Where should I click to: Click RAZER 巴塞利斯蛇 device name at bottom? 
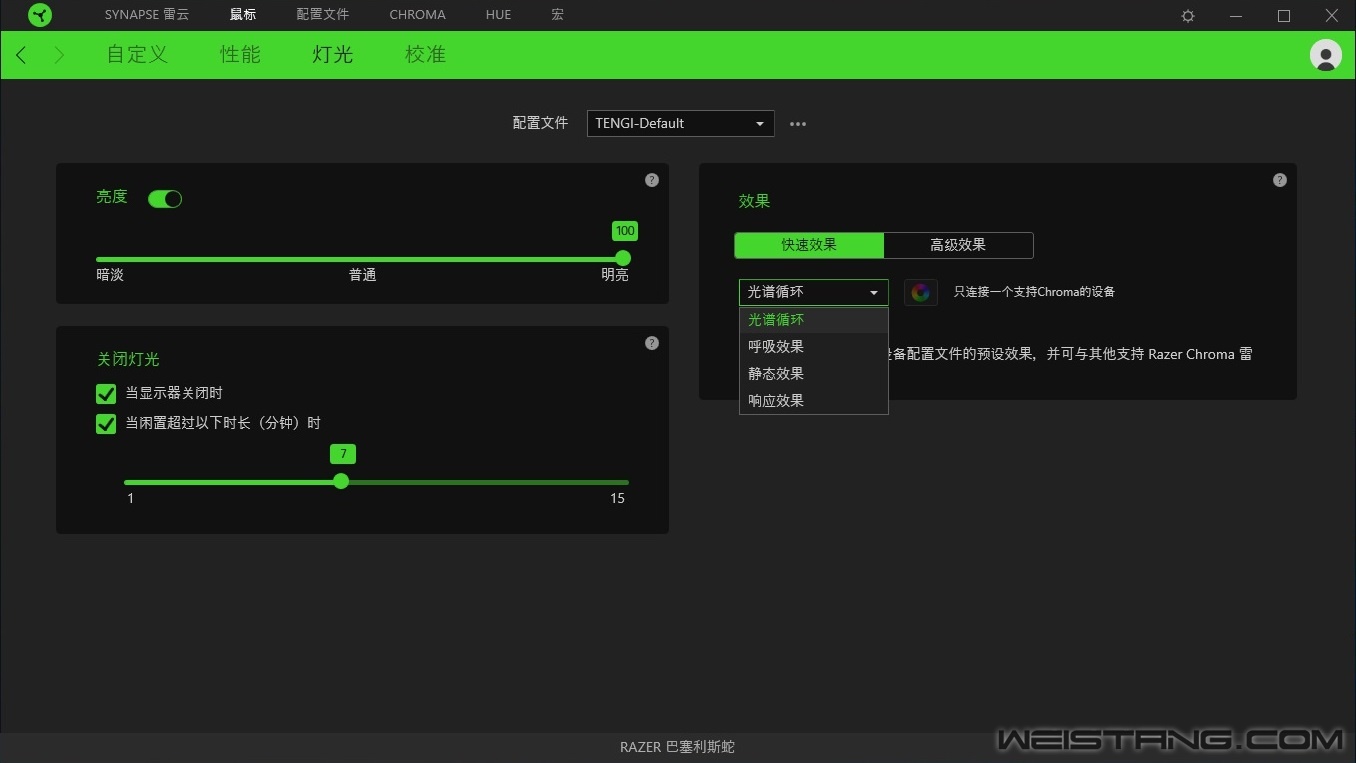point(677,747)
